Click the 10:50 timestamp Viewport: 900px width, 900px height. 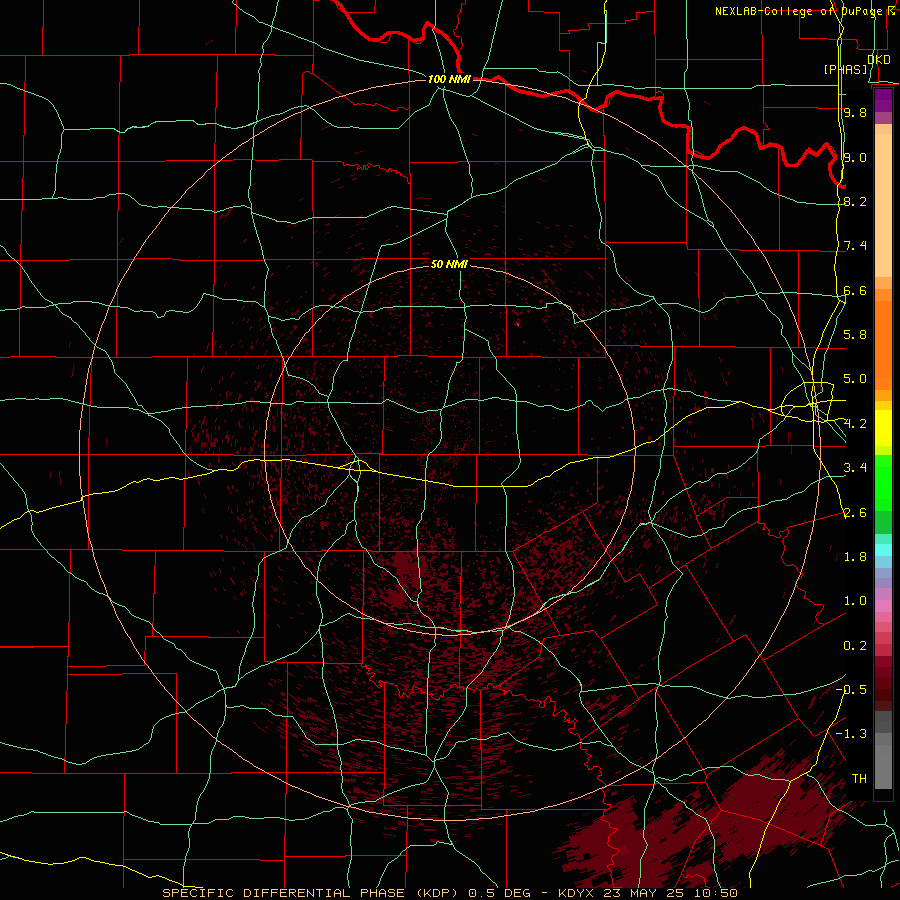tap(718, 893)
